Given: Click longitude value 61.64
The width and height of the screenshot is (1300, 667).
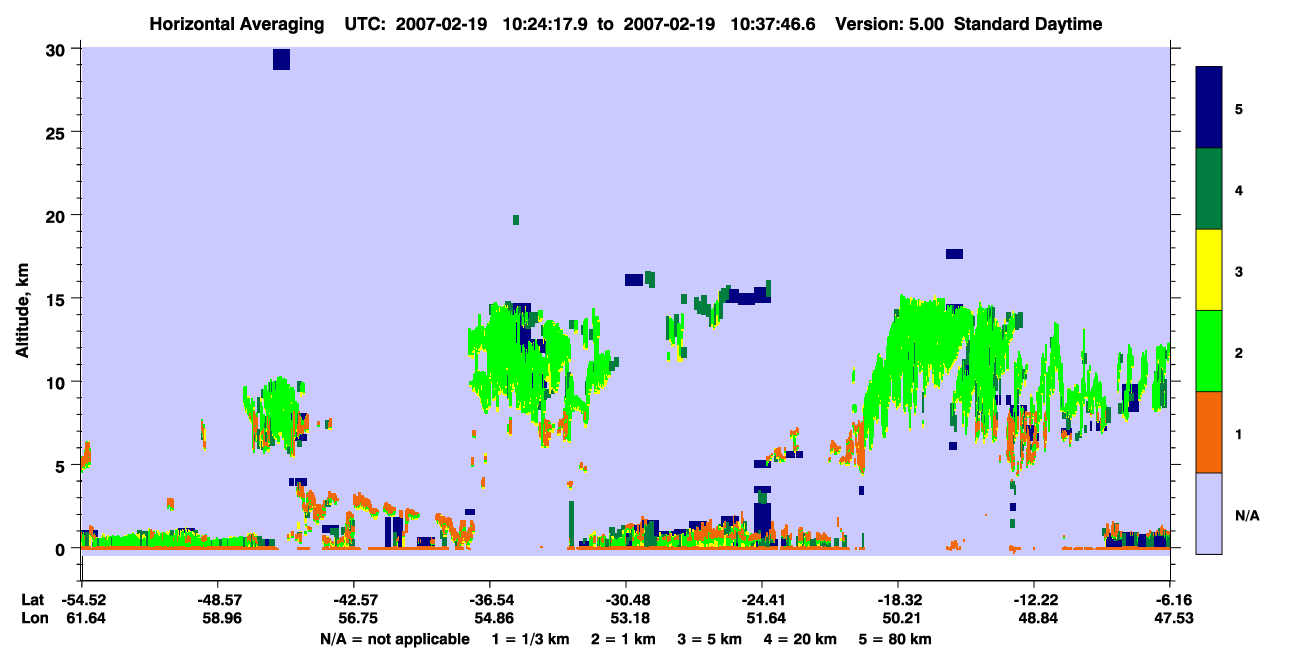Looking at the screenshot, I should (x=85, y=619).
